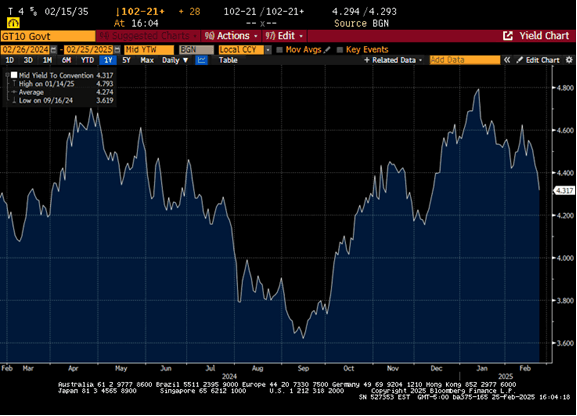Open the Suggested Charts dropdown
Viewport: 577px width, 416px height.
click(148, 36)
